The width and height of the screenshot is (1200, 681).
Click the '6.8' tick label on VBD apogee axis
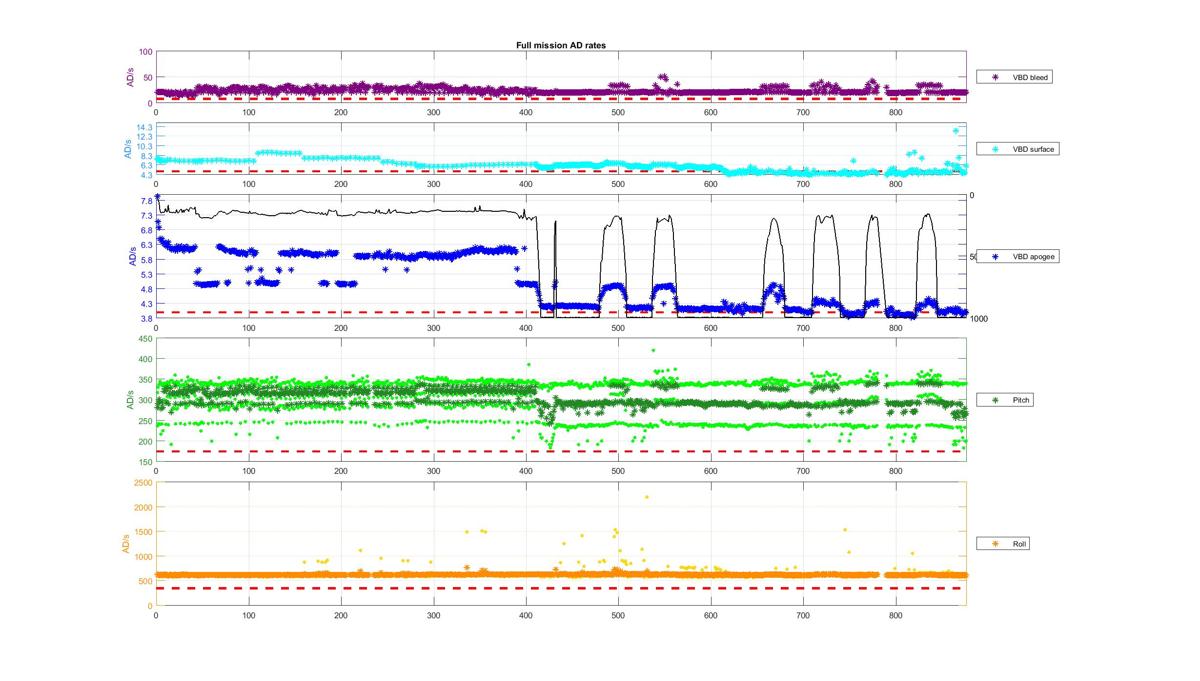147,230
